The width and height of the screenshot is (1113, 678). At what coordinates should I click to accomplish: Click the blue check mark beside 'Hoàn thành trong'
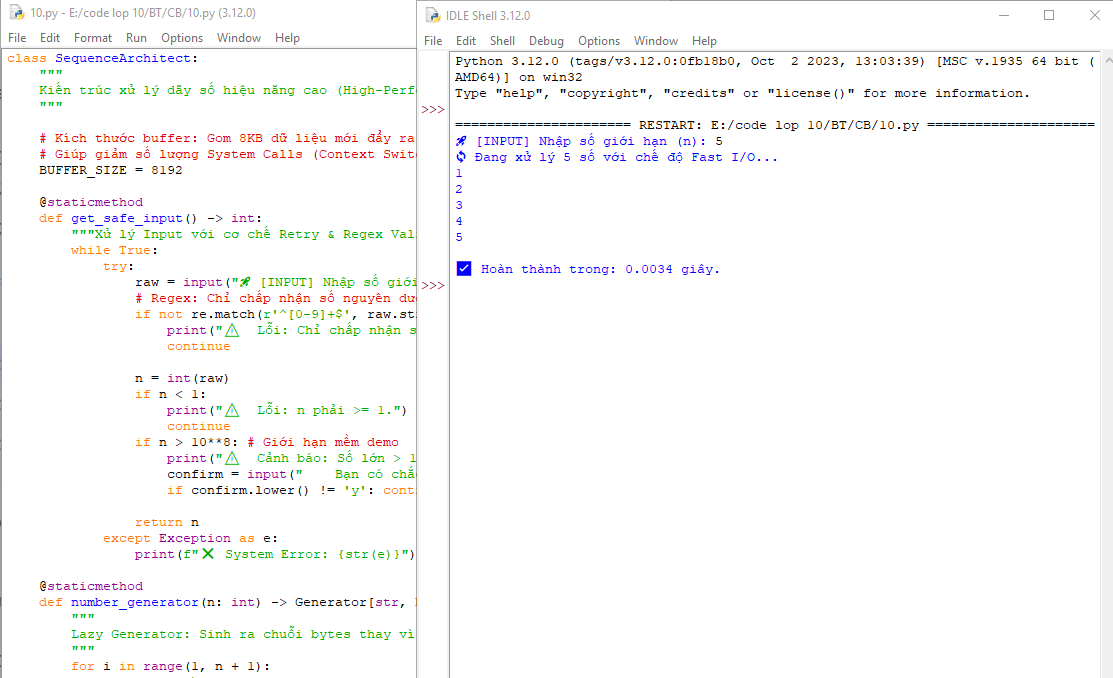tap(464, 269)
